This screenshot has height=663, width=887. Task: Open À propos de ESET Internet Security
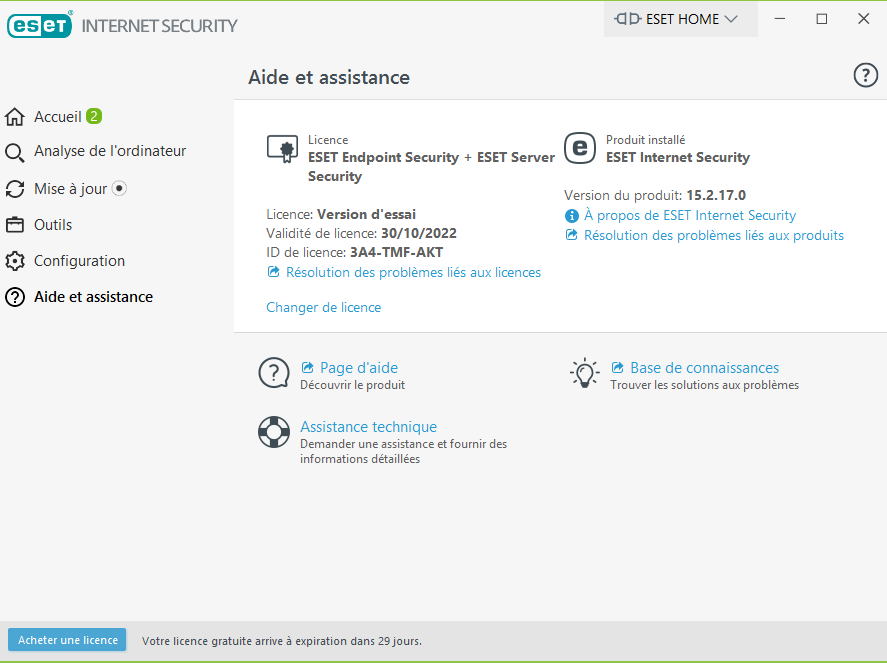pos(690,216)
